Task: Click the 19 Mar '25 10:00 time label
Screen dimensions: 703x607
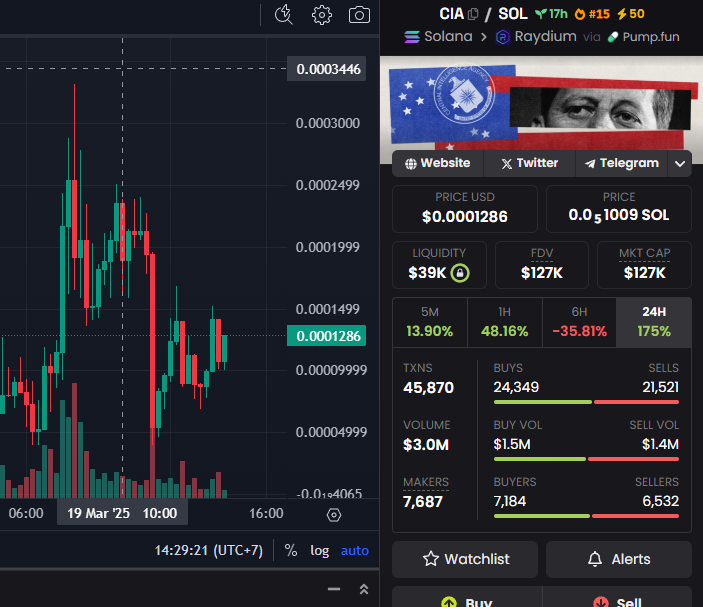Action: point(122,513)
